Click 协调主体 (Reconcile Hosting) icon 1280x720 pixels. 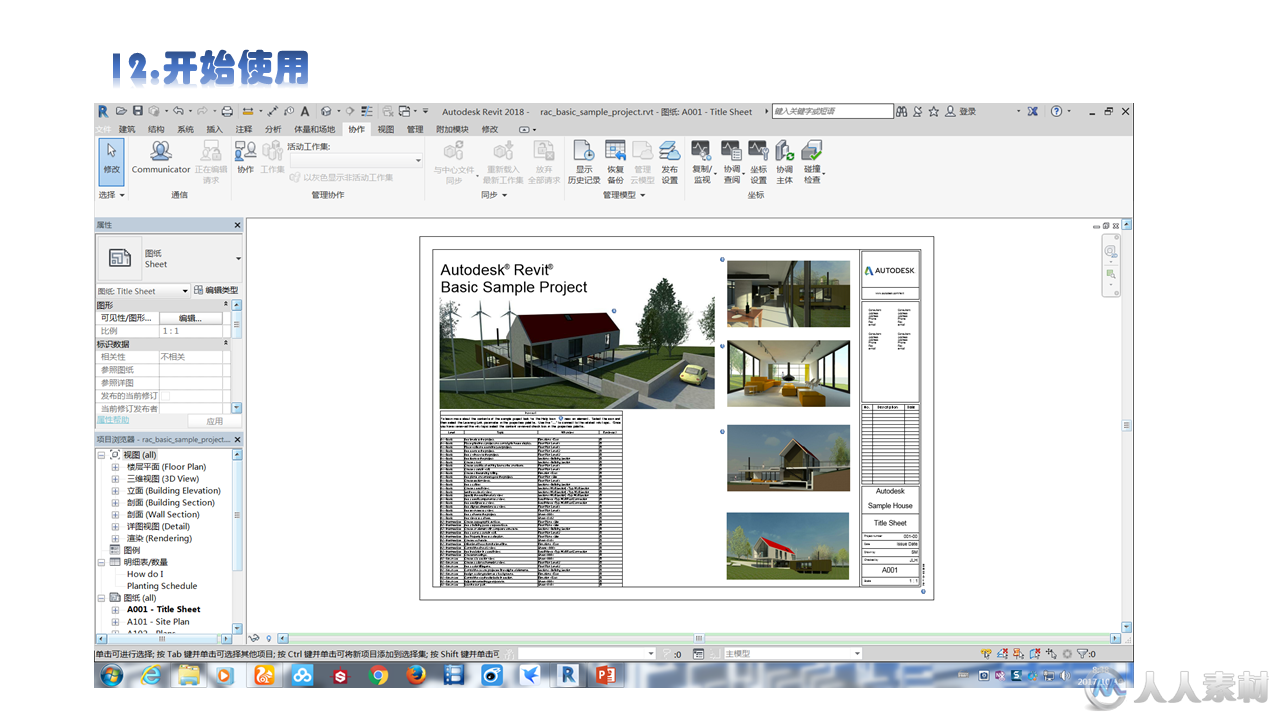pyautogui.click(x=785, y=162)
